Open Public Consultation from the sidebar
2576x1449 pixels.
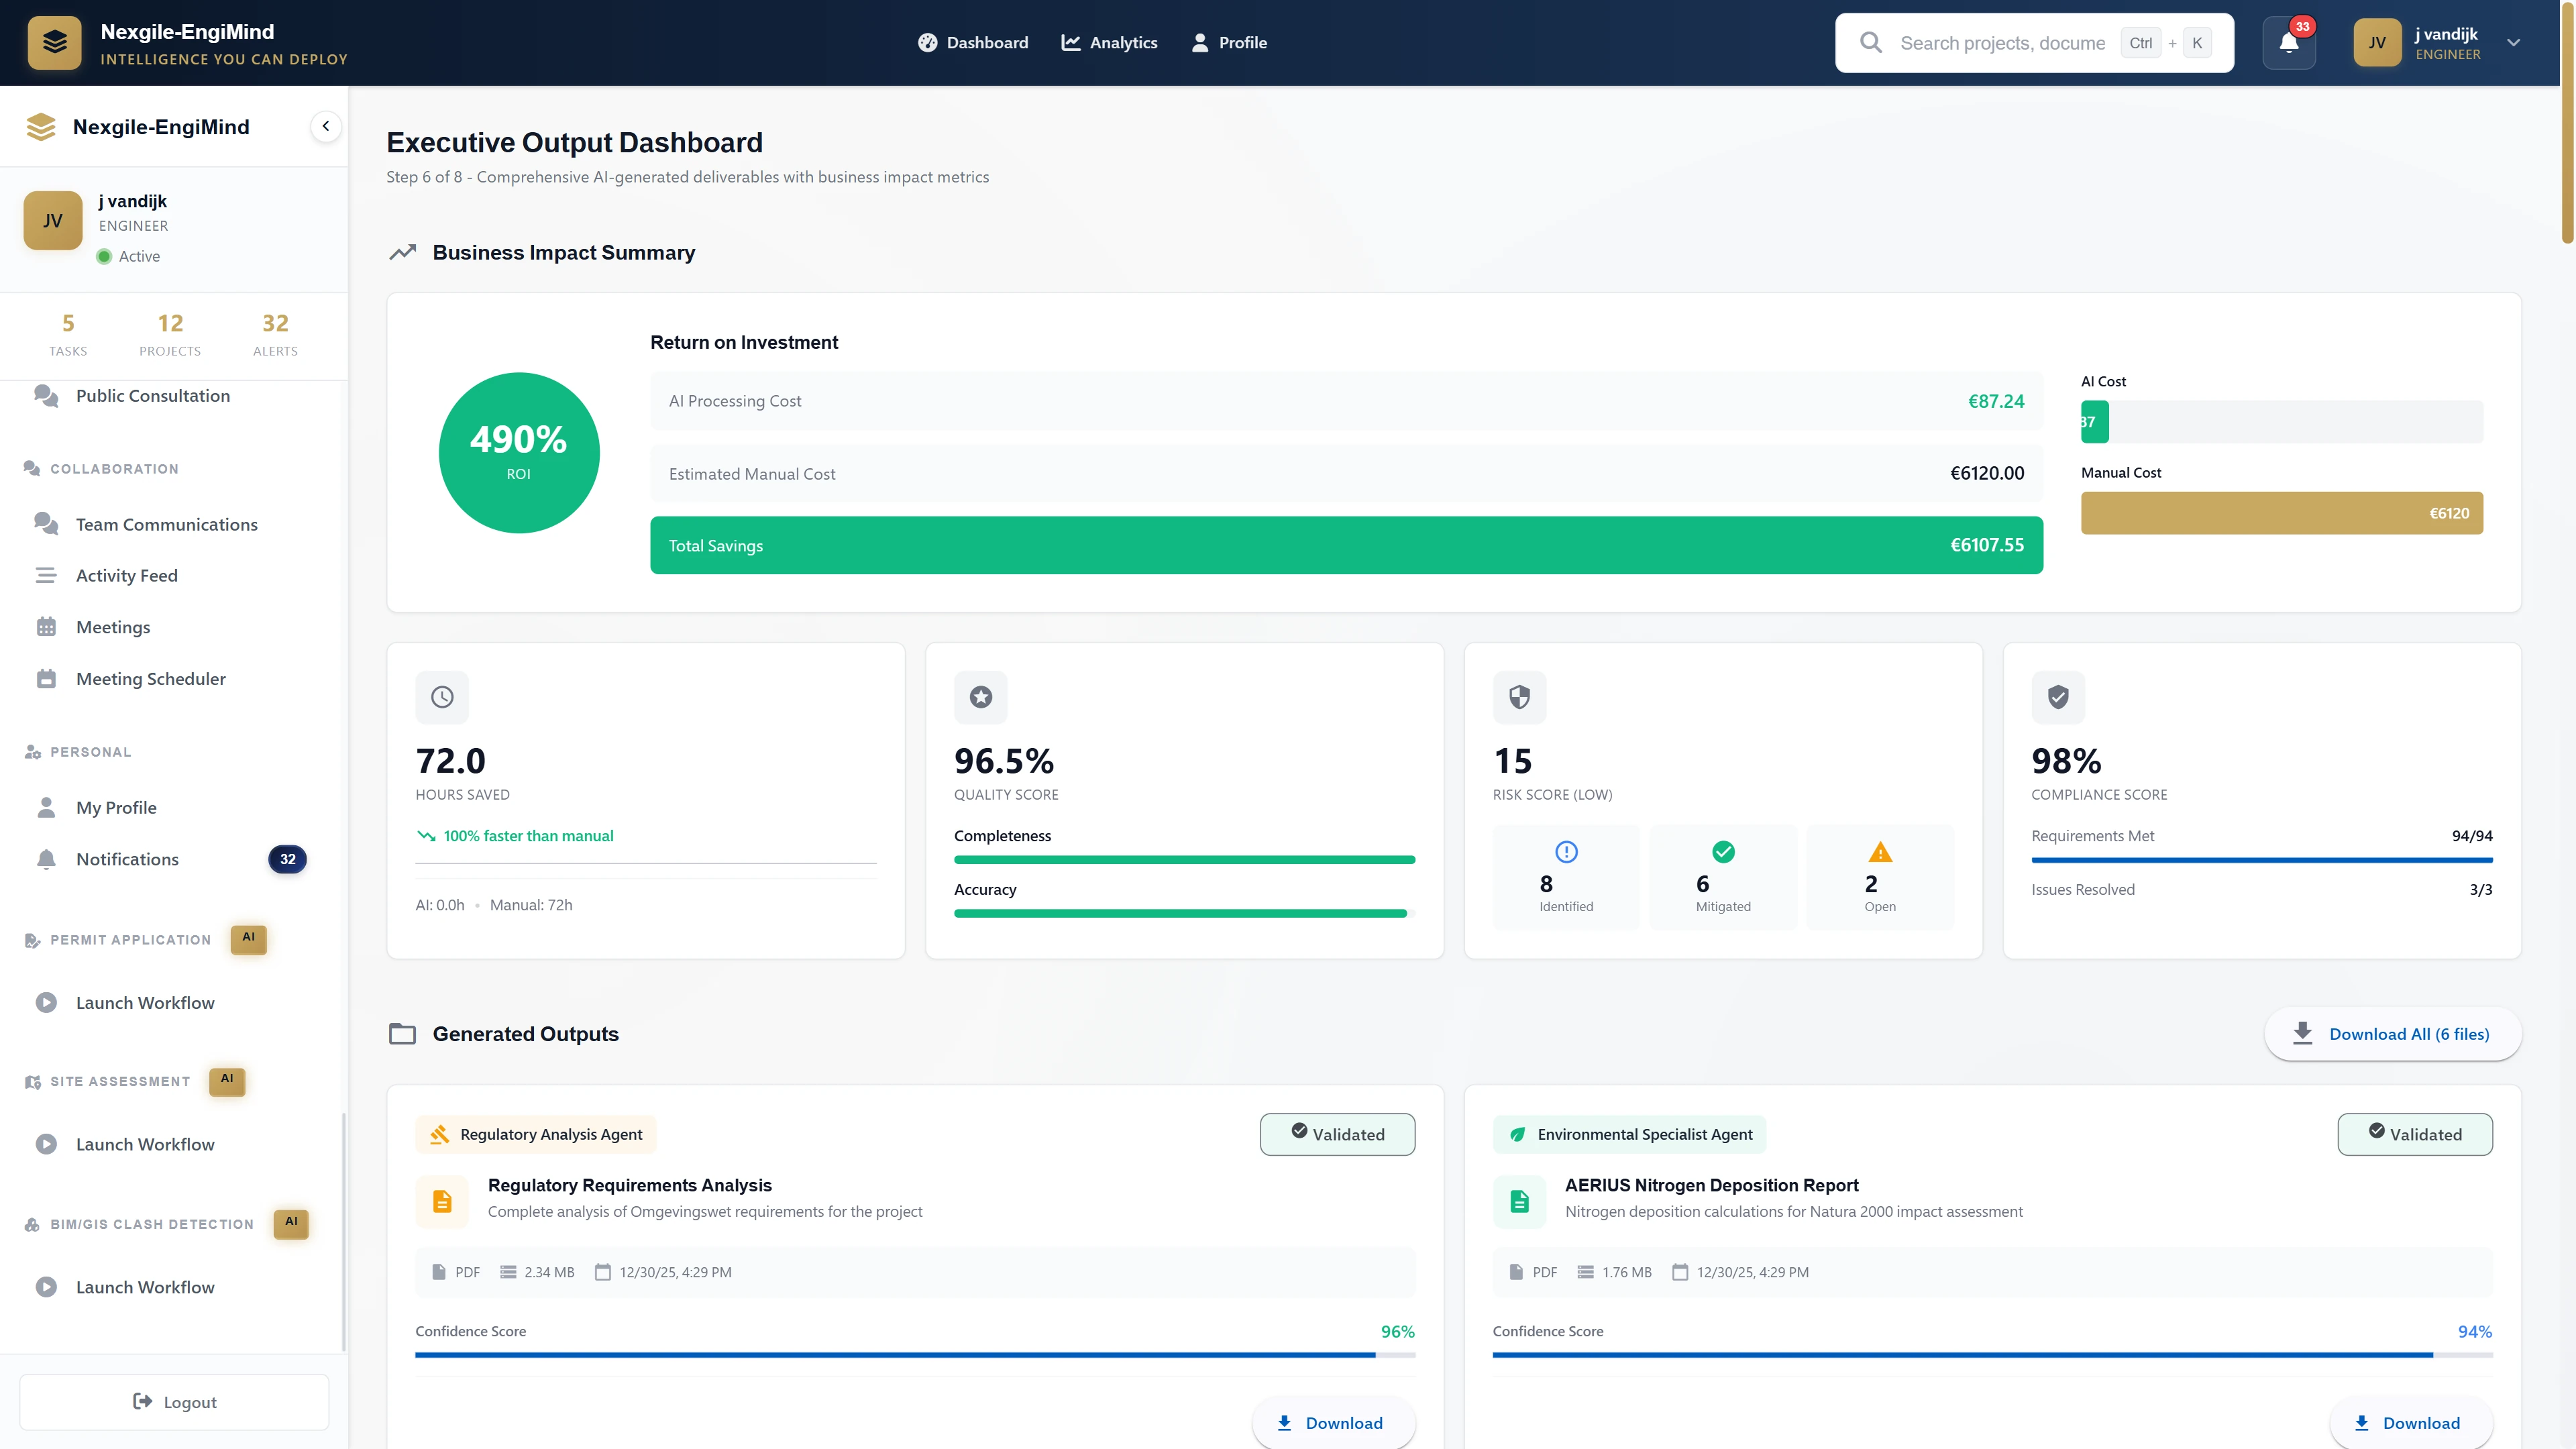pyautogui.click(x=152, y=396)
